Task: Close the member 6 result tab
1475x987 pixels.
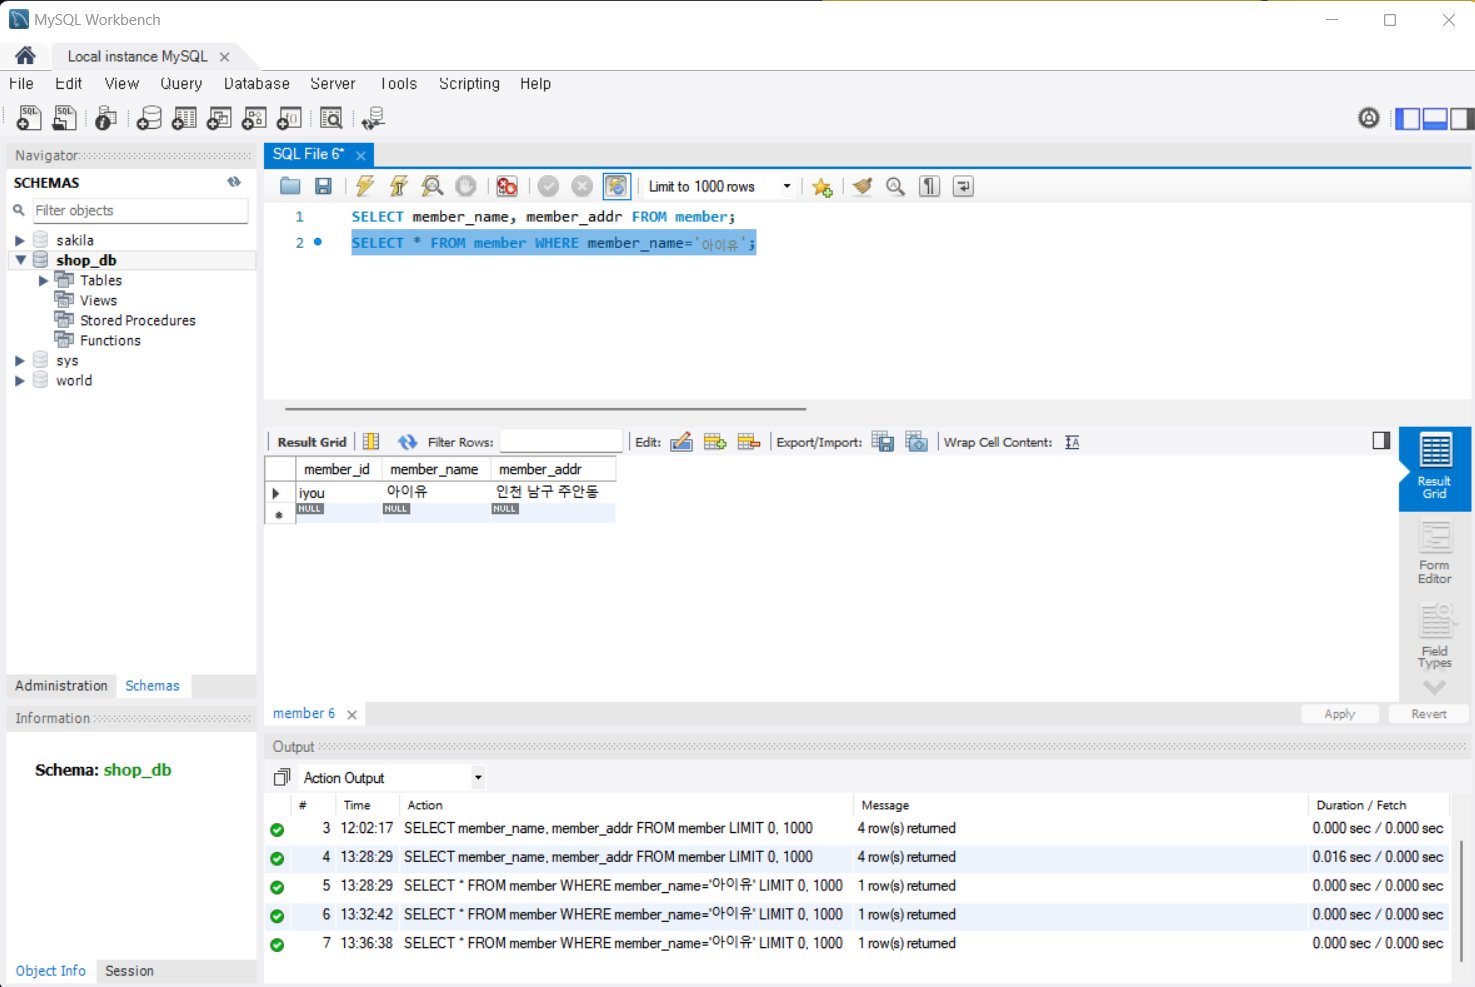Action: point(352,714)
